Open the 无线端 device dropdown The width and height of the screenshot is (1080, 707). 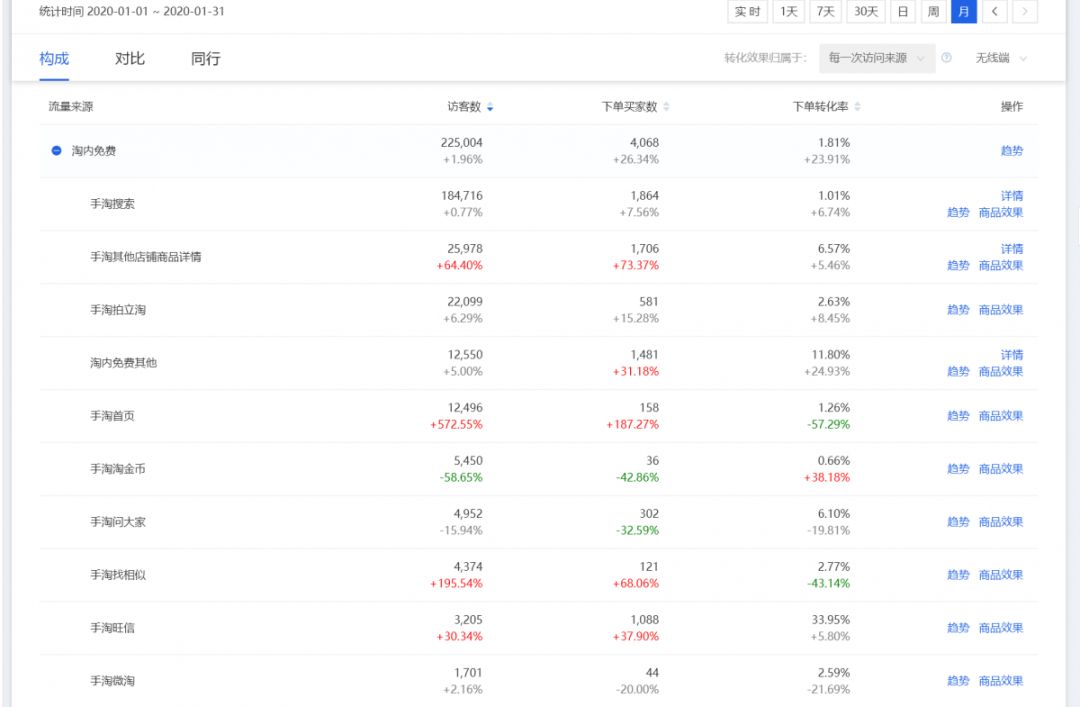click(1001, 58)
